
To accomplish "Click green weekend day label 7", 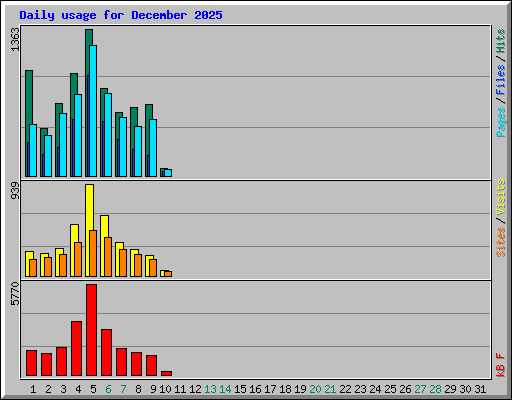I will click(x=123, y=389).
